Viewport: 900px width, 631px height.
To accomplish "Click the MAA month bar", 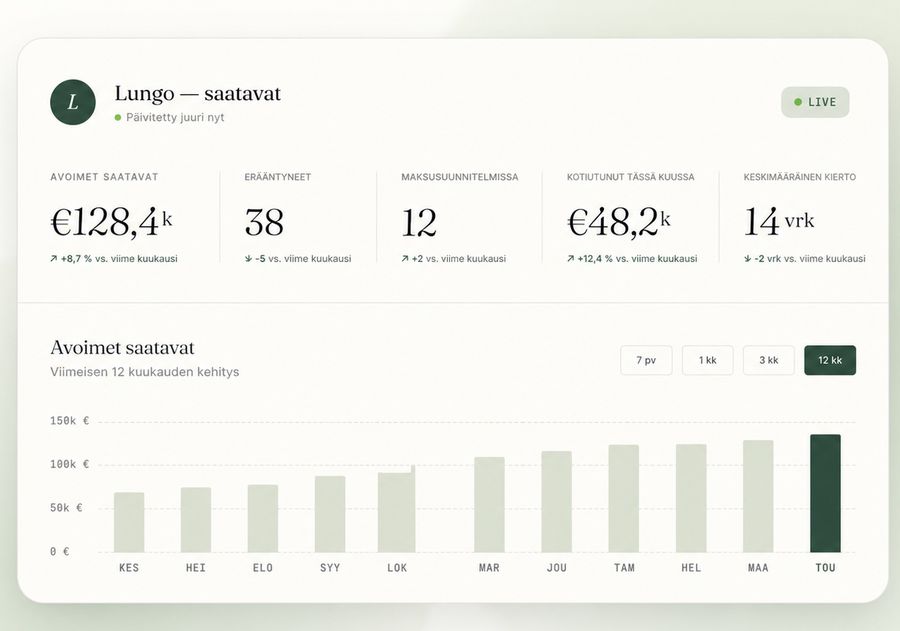I will [758, 496].
